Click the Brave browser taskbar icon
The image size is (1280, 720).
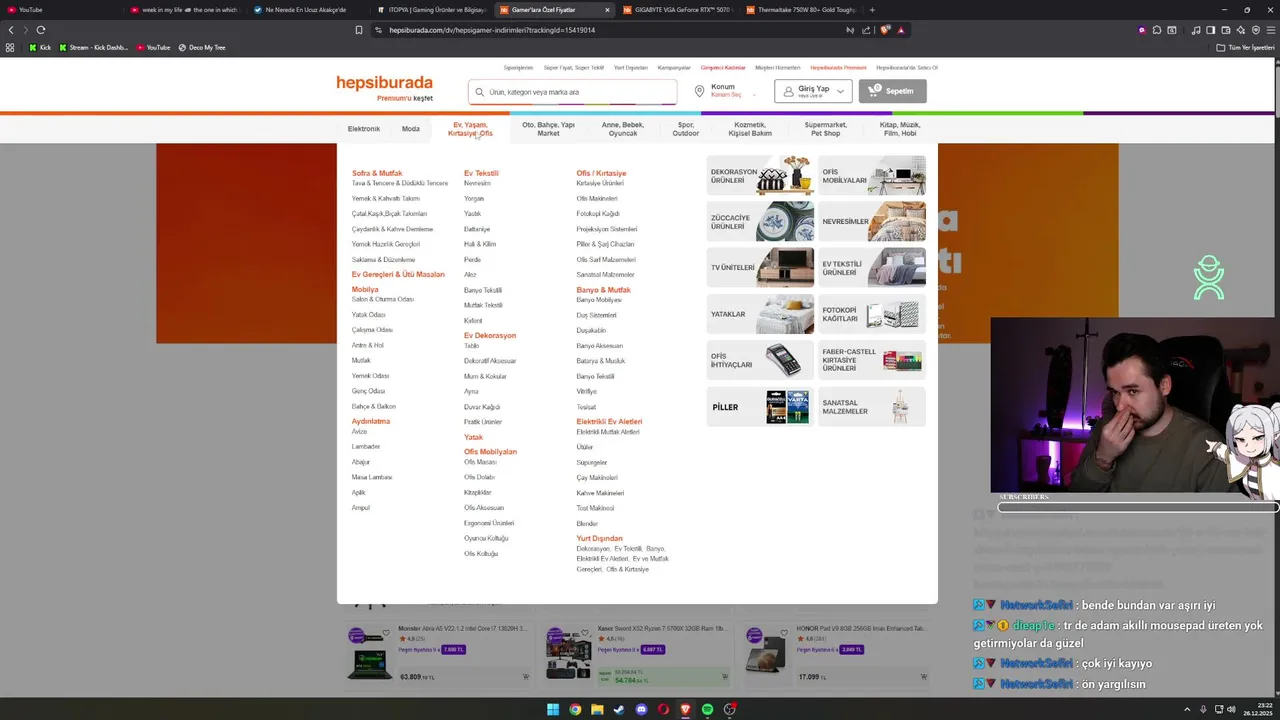point(685,709)
